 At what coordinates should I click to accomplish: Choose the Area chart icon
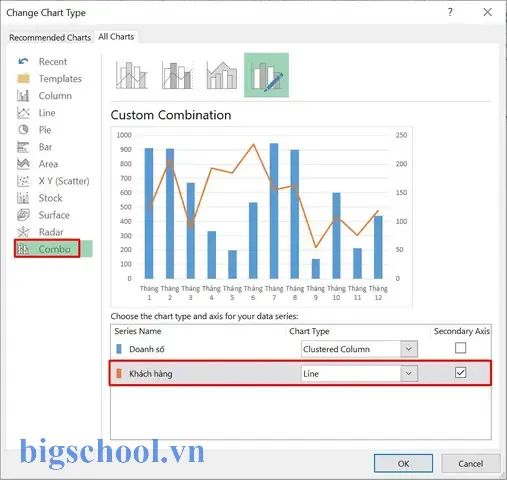[x=23, y=164]
